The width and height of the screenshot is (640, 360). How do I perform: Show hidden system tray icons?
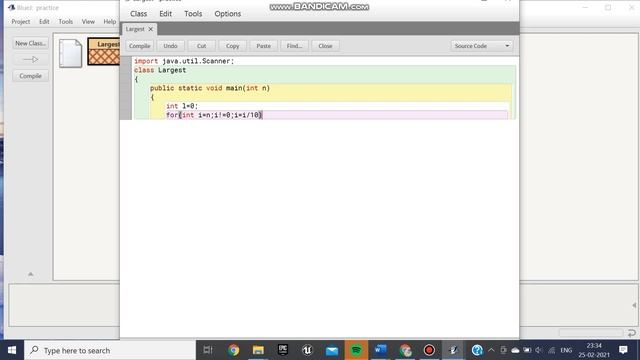click(491, 350)
